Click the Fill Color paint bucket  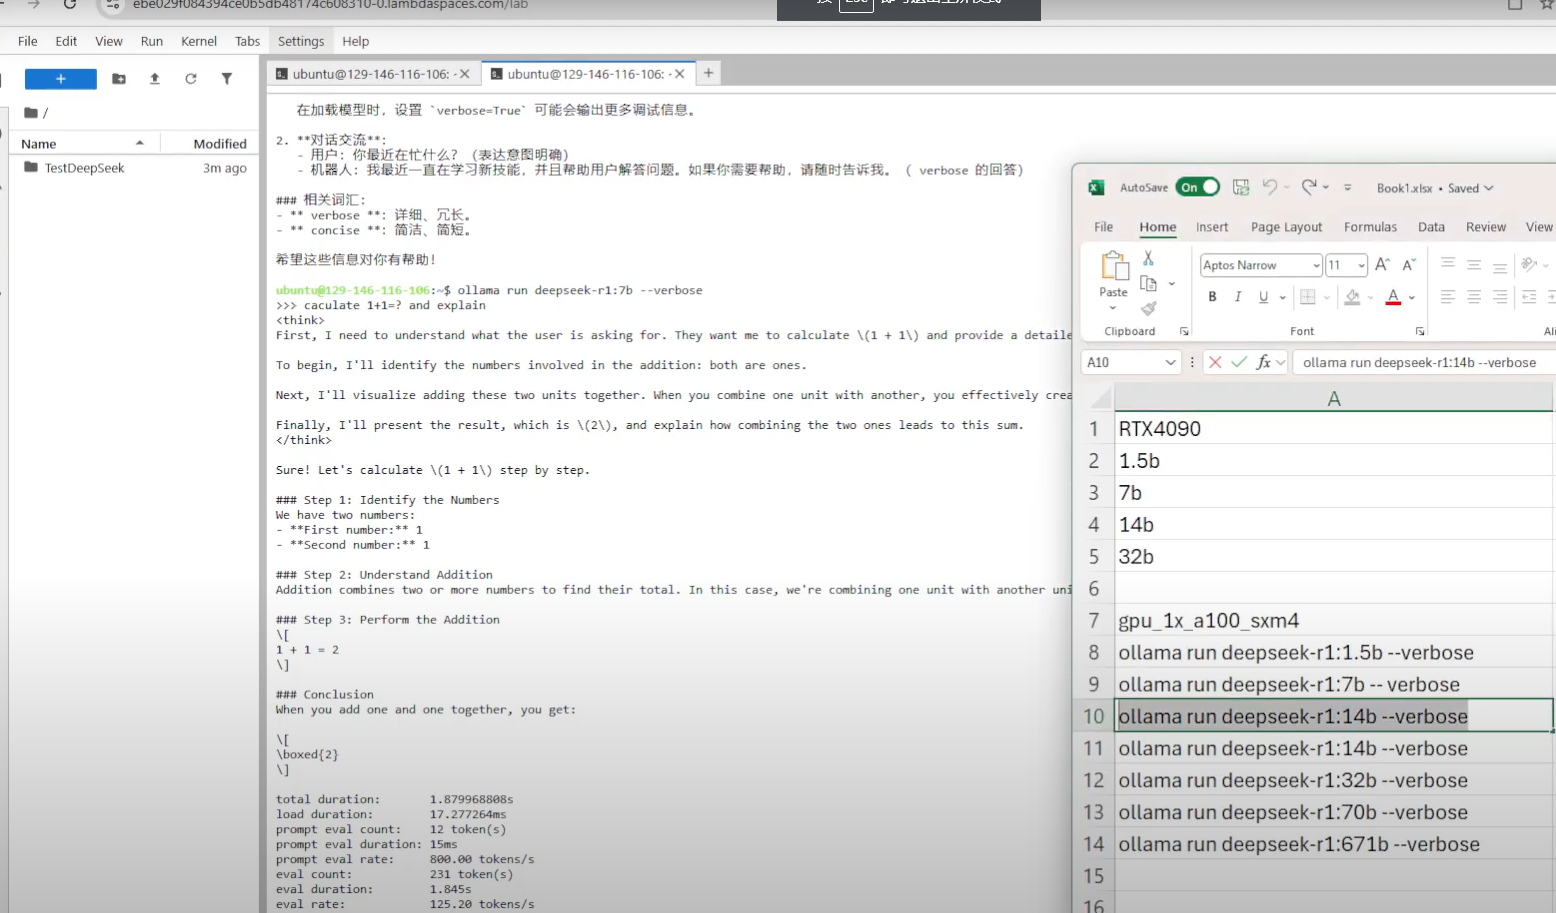click(1353, 297)
